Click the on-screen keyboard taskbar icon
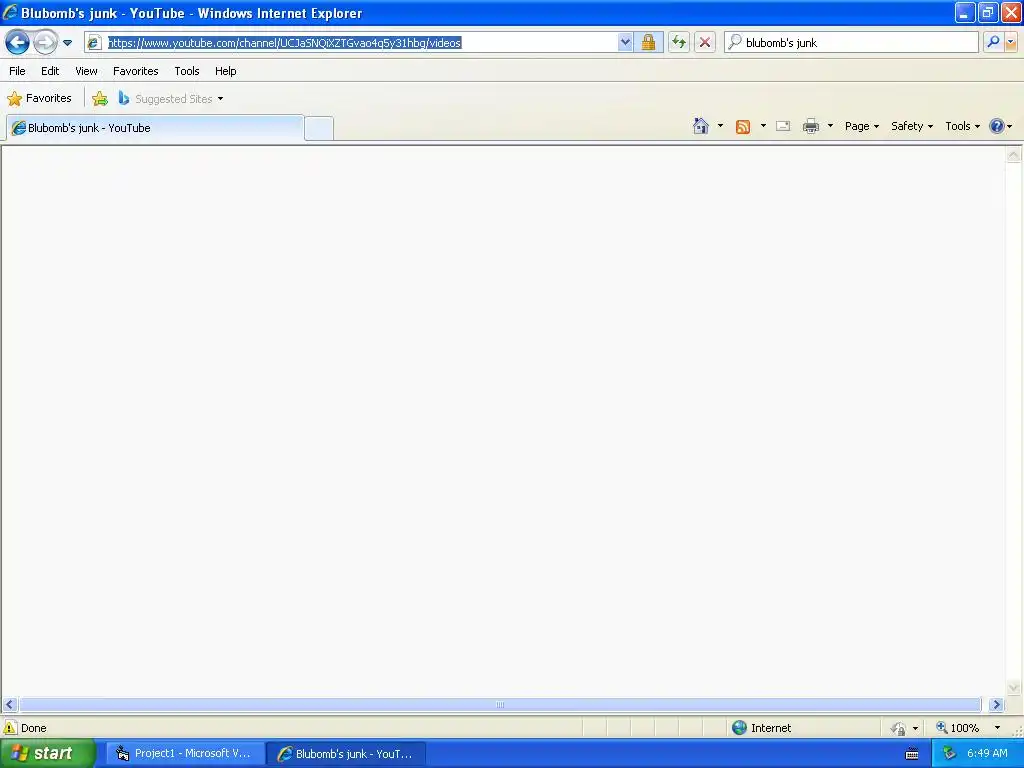 [912, 754]
